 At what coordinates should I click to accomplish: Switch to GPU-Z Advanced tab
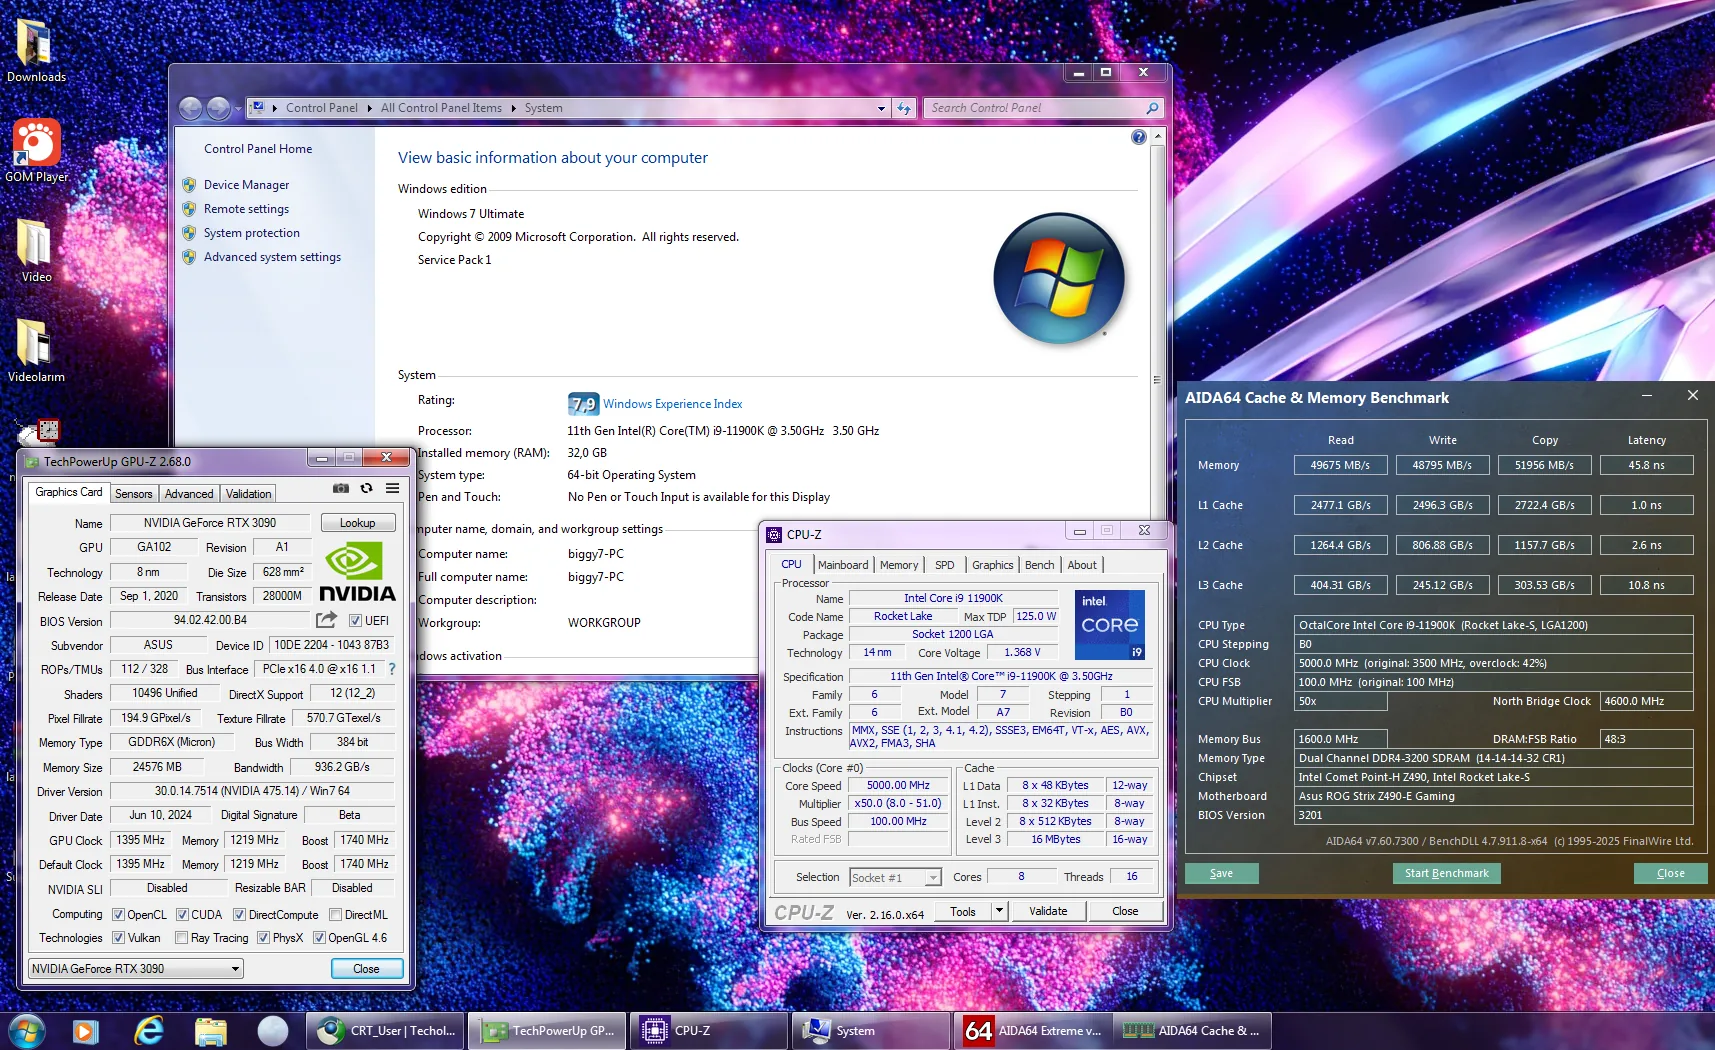click(189, 494)
